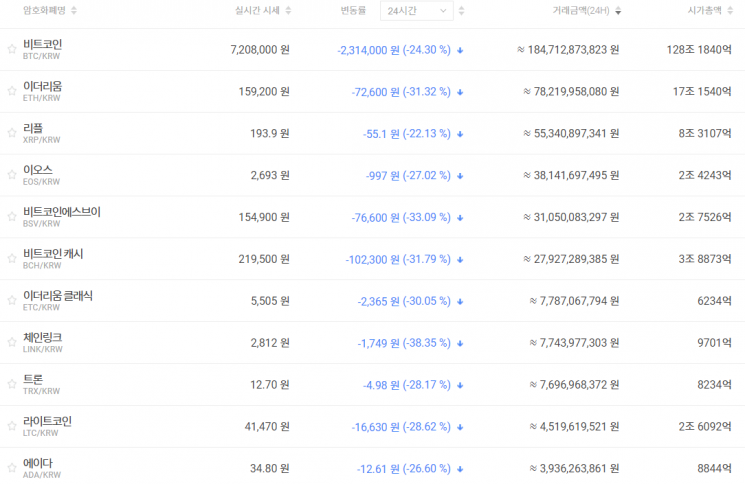Select change -102,300 원 (-31.79 %)
The image size is (745, 484).
[x=398, y=259]
